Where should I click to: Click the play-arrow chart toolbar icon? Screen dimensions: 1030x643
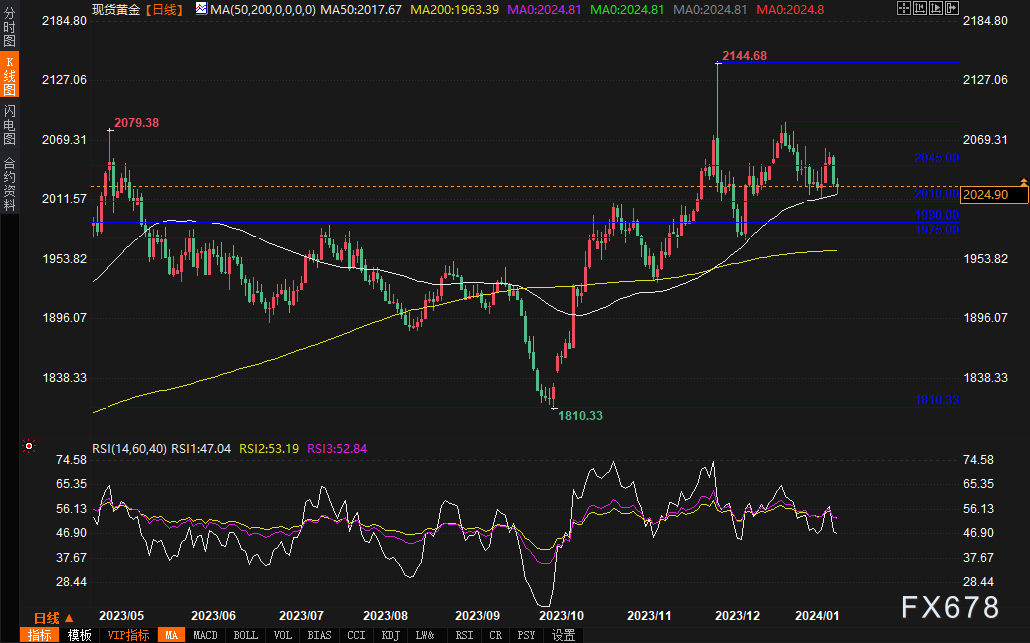[936, 8]
